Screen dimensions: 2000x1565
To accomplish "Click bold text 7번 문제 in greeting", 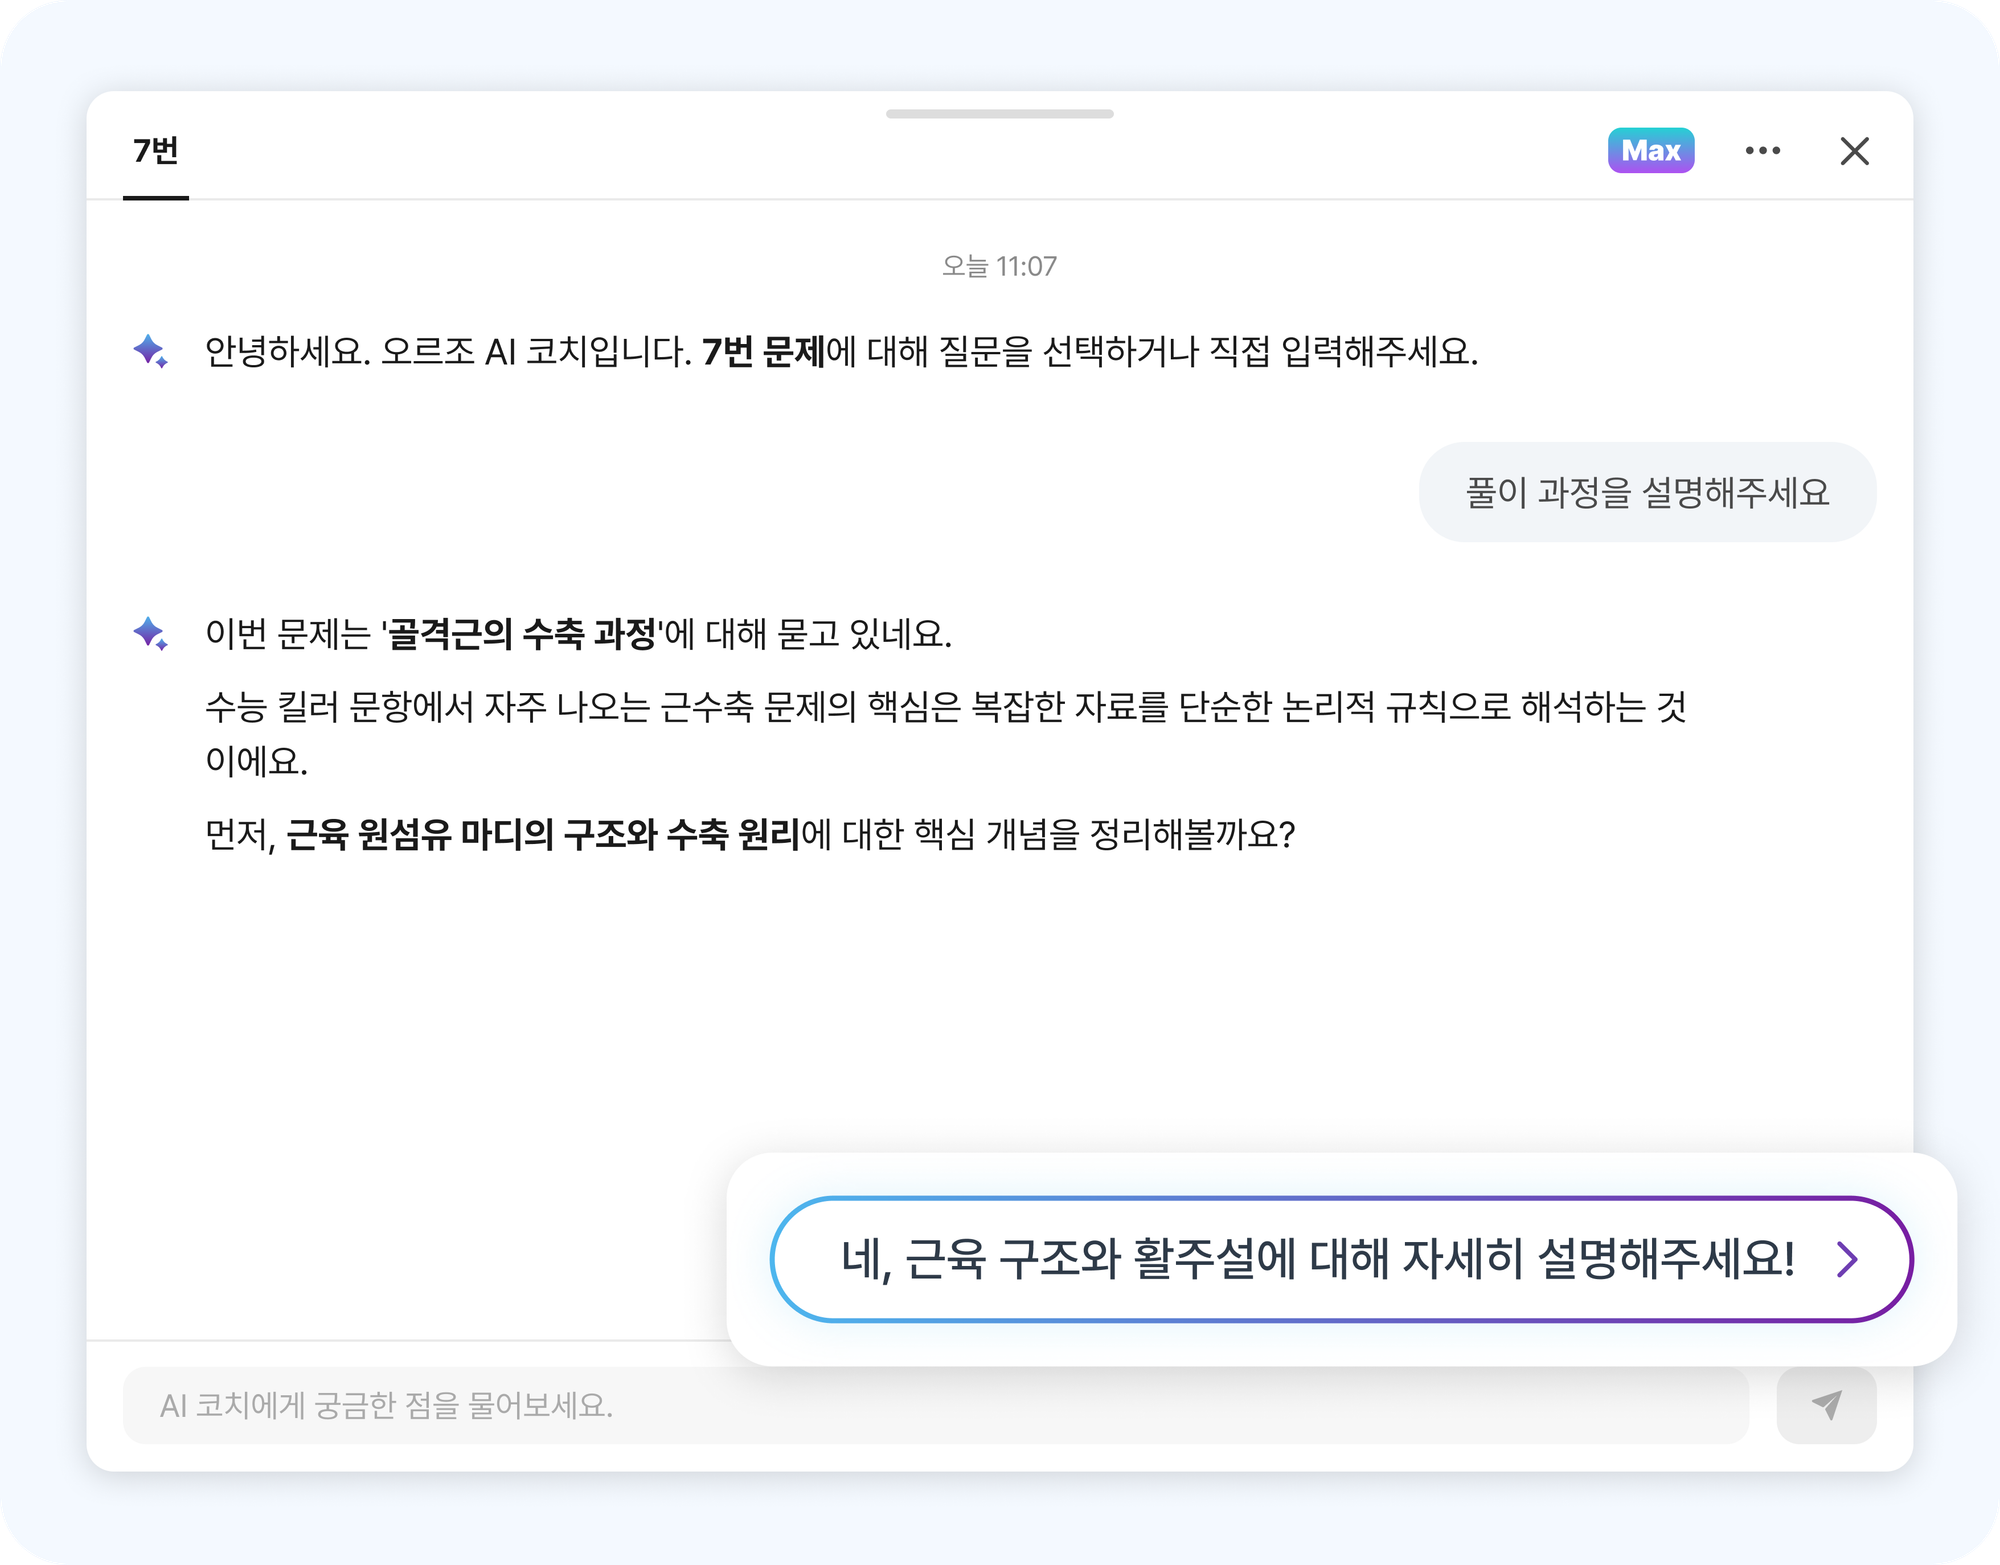I will (x=763, y=352).
